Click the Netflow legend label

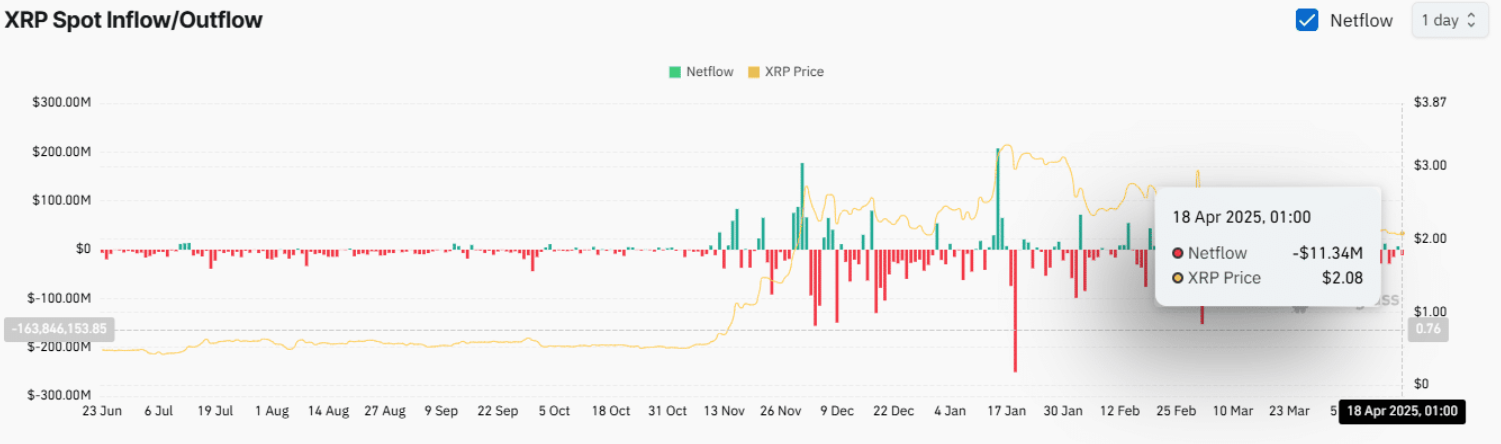point(709,72)
